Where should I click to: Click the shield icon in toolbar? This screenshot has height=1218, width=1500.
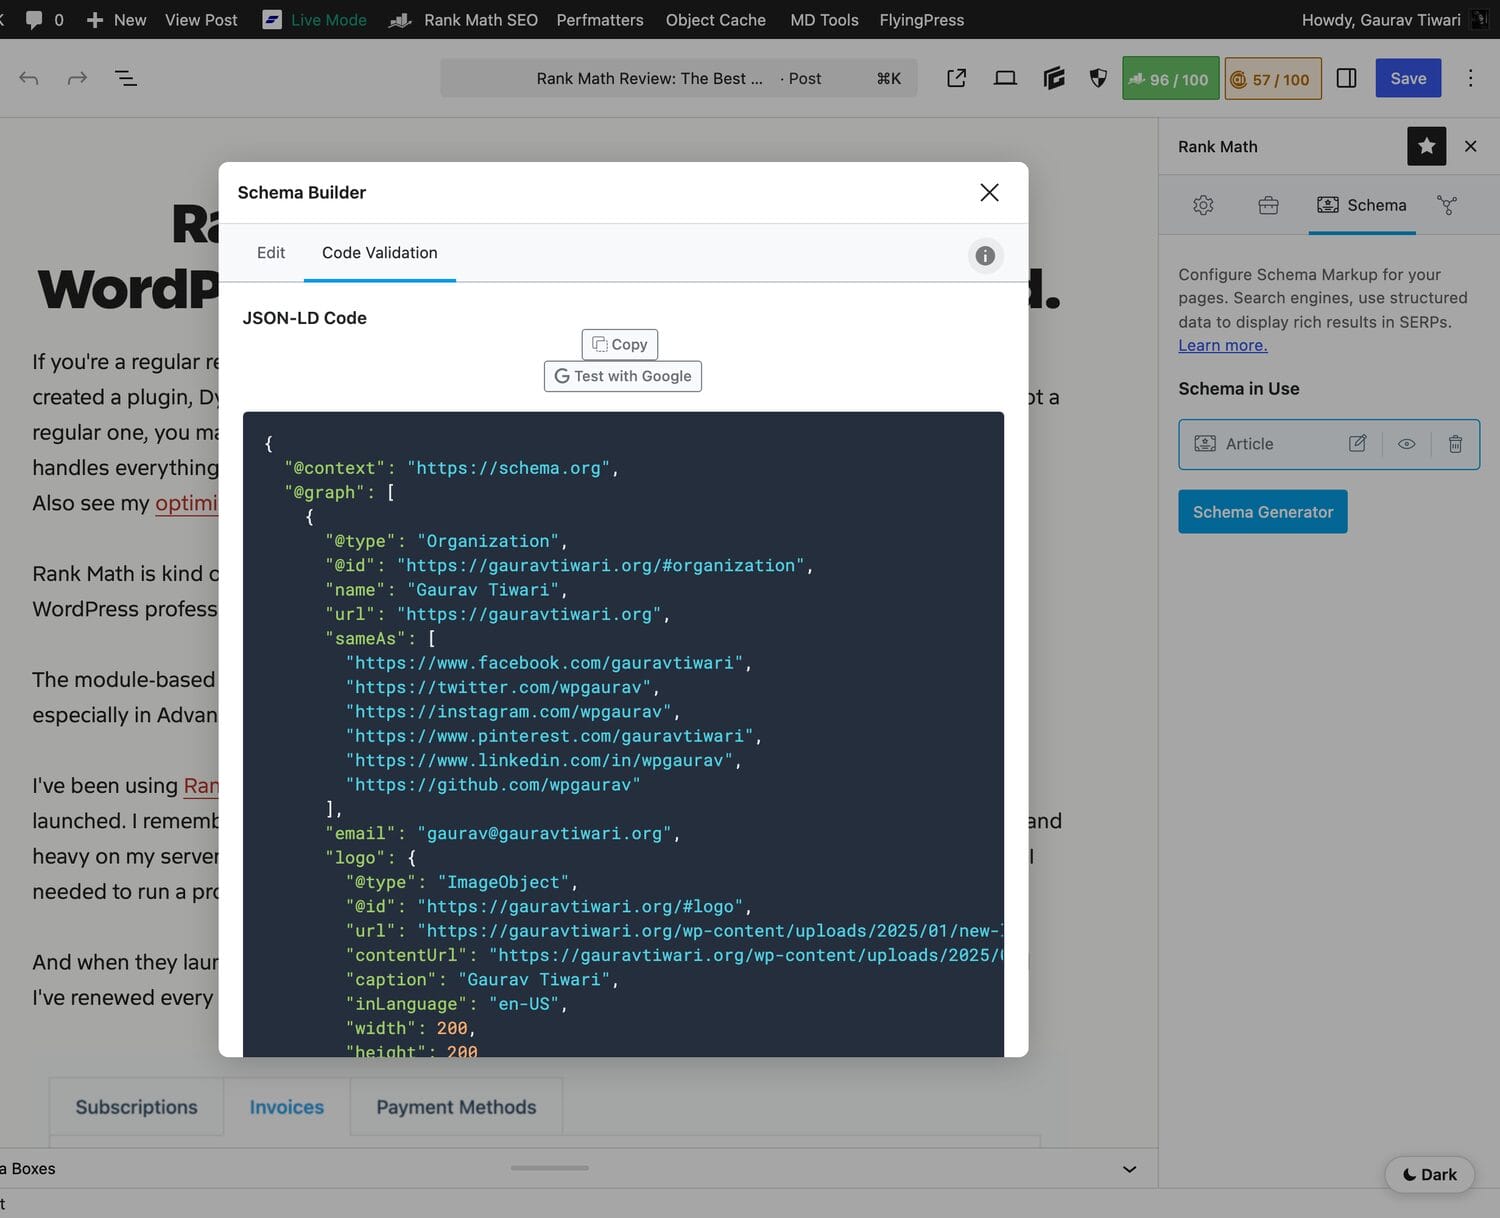click(1098, 78)
